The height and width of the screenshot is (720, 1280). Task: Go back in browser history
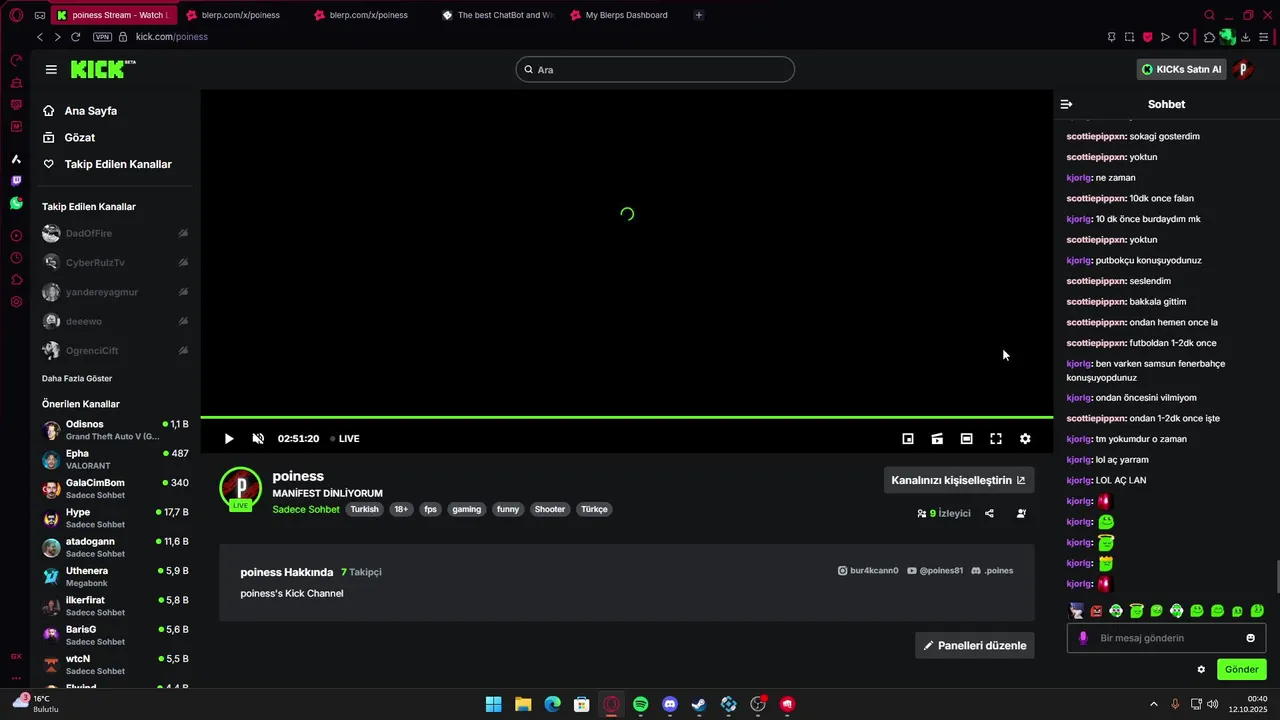click(x=40, y=37)
